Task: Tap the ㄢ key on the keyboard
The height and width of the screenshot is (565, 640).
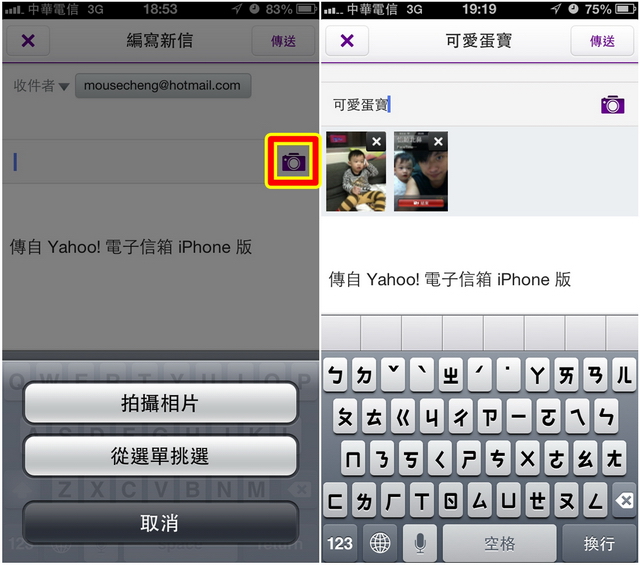Action: pyautogui.click(x=596, y=374)
